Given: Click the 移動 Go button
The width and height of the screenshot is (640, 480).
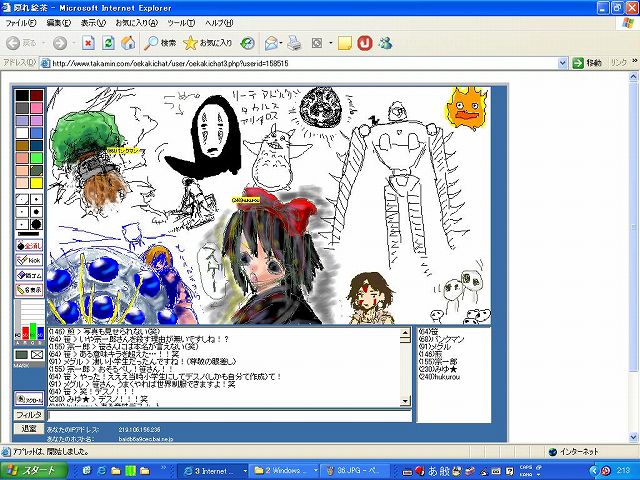Looking at the screenshot, I should coord(587,63).
